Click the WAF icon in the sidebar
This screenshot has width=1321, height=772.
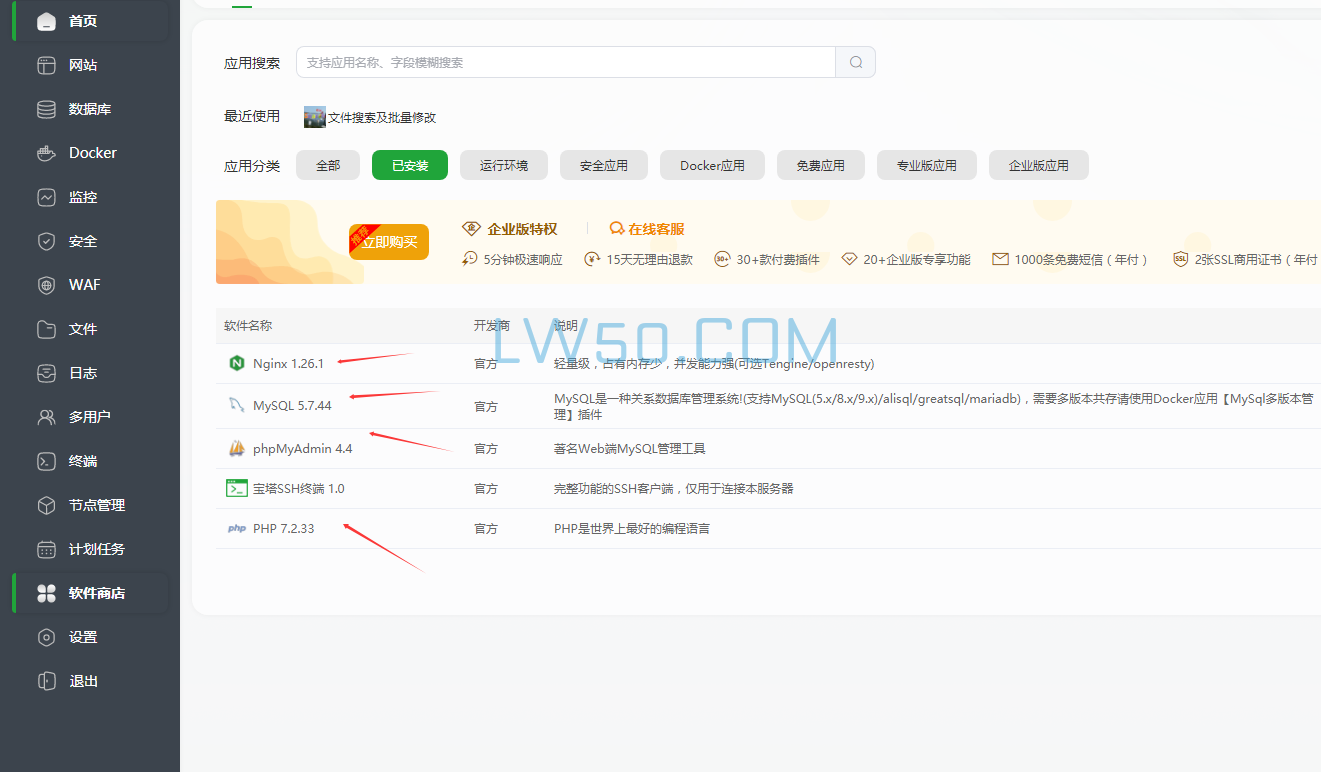pos(46,285)
